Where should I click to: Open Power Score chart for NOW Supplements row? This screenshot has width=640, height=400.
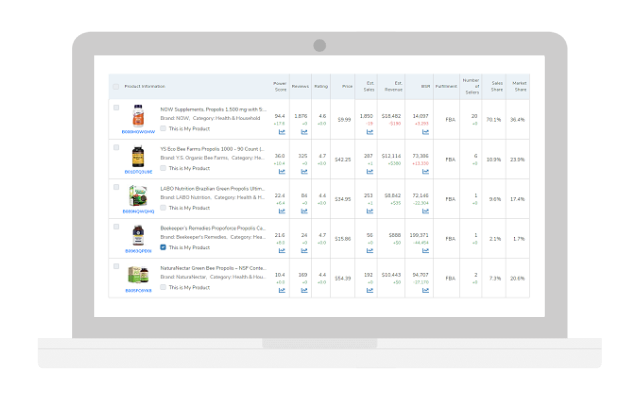point(279,132)
